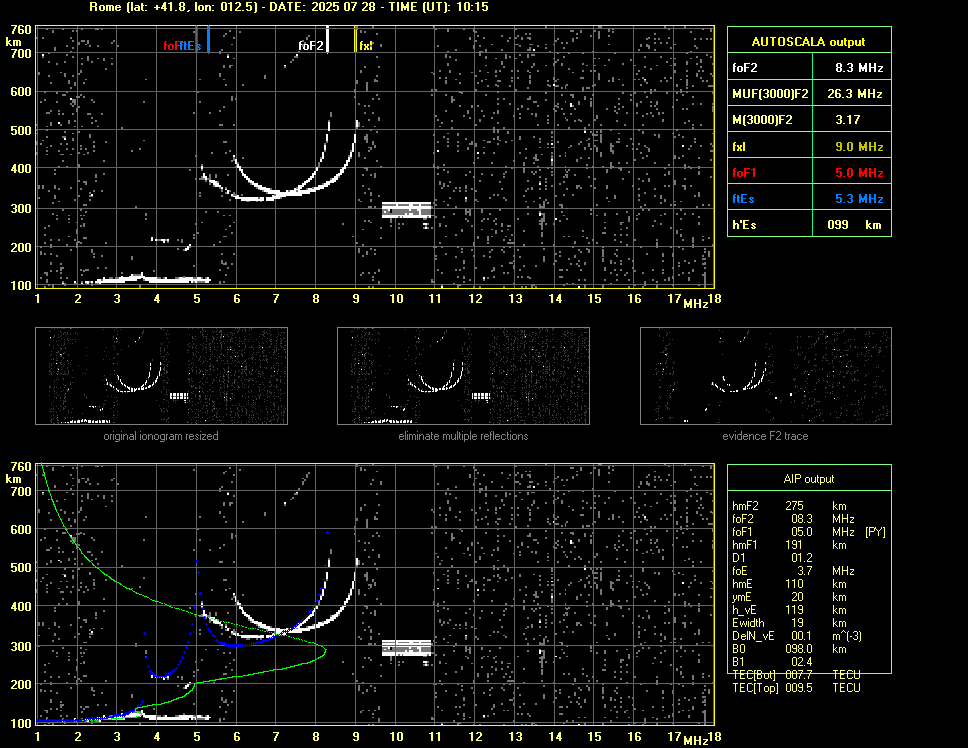Viewport: 968px width, 748px height.
Task: Click the Rome station title with date and time
Action: coord(289,7)
